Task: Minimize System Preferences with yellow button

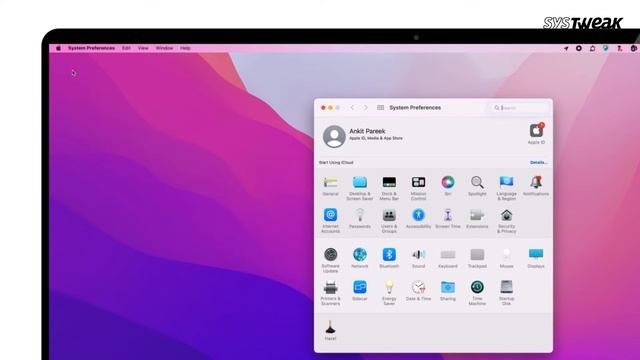Action: pos(330,108)
